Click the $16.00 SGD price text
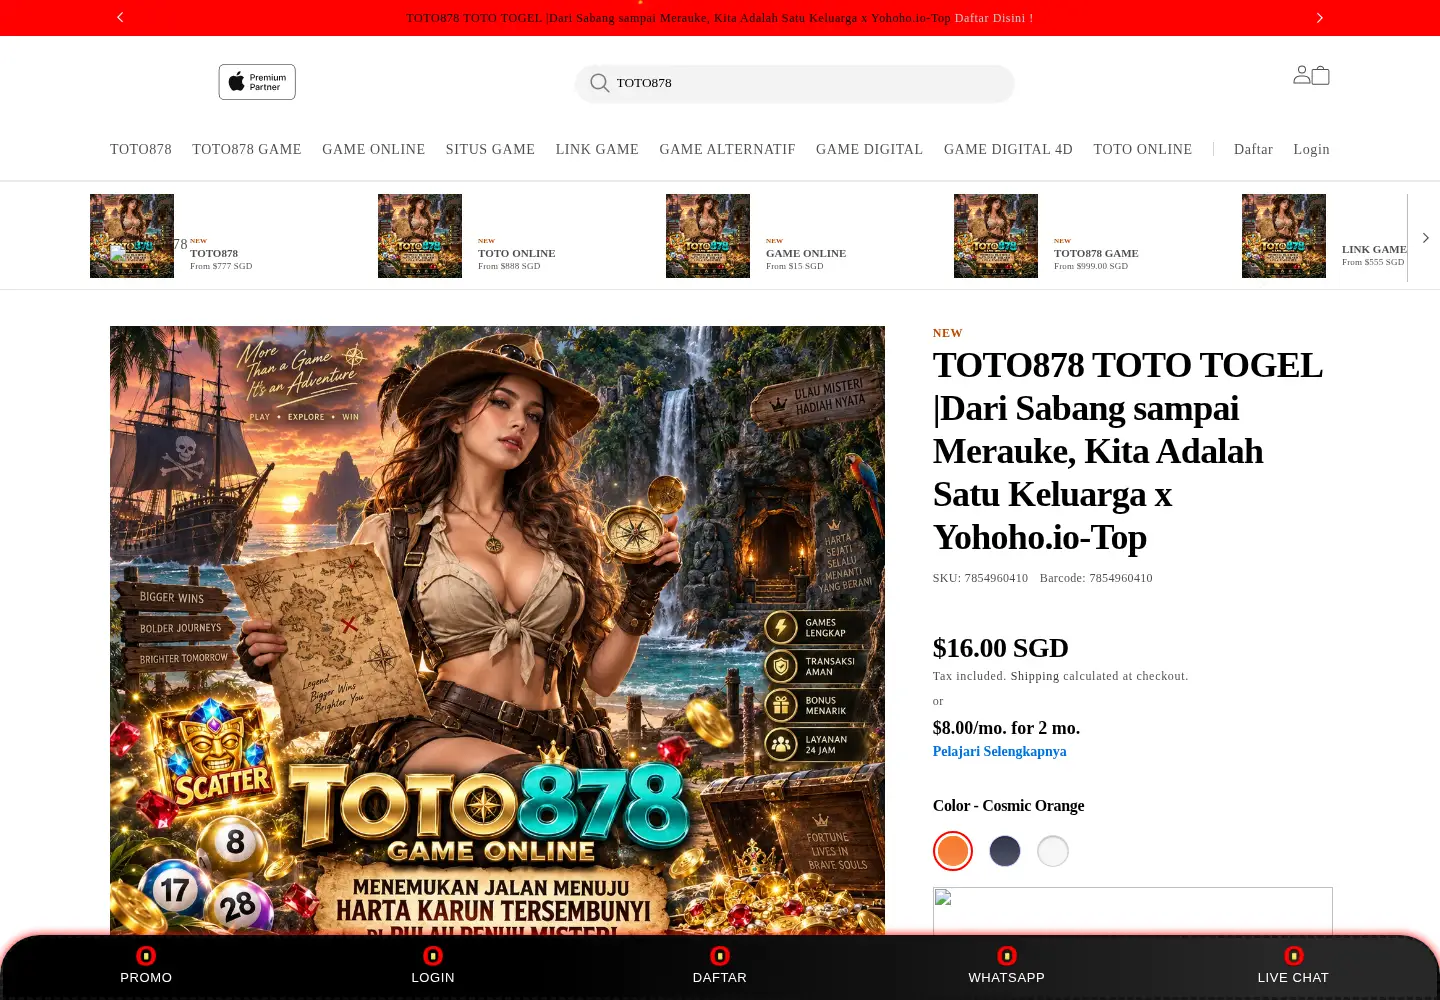 point(1001,648)
